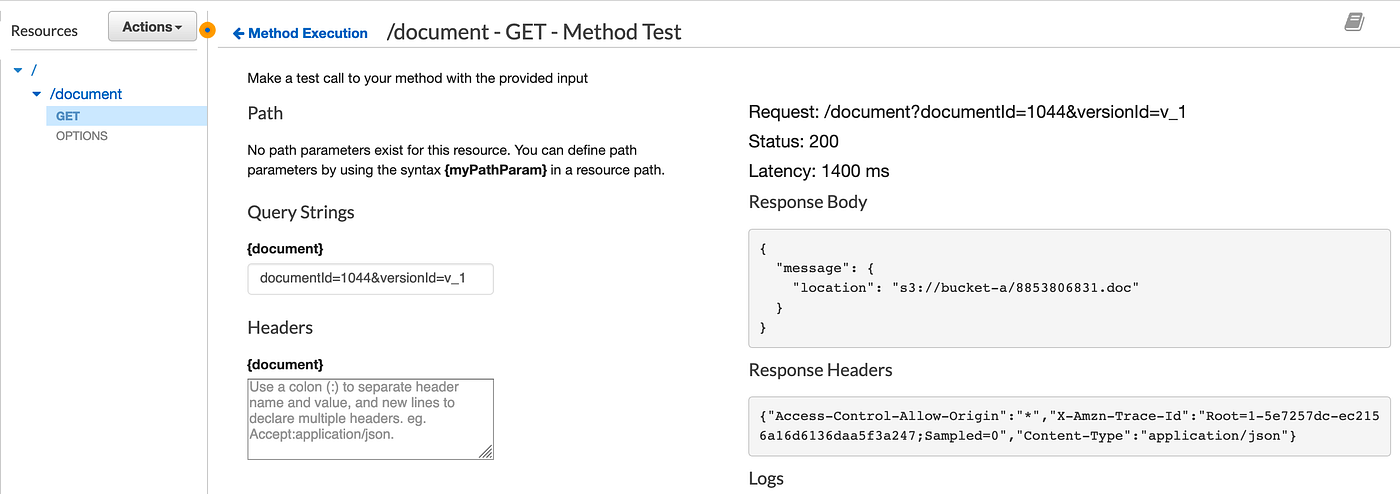The height and width of the screenshot is (494, 1400).
Task: Select the OPTIONS method in resource tree
Action: tap(82, 136)
